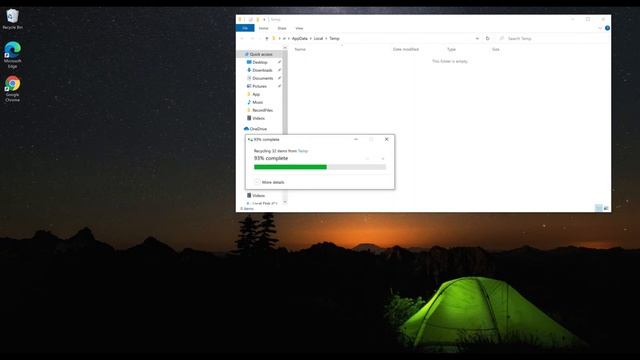Click the Music note icon in sidebar
Viewport: 640px width, 360px height.
(x=249, y=102)
